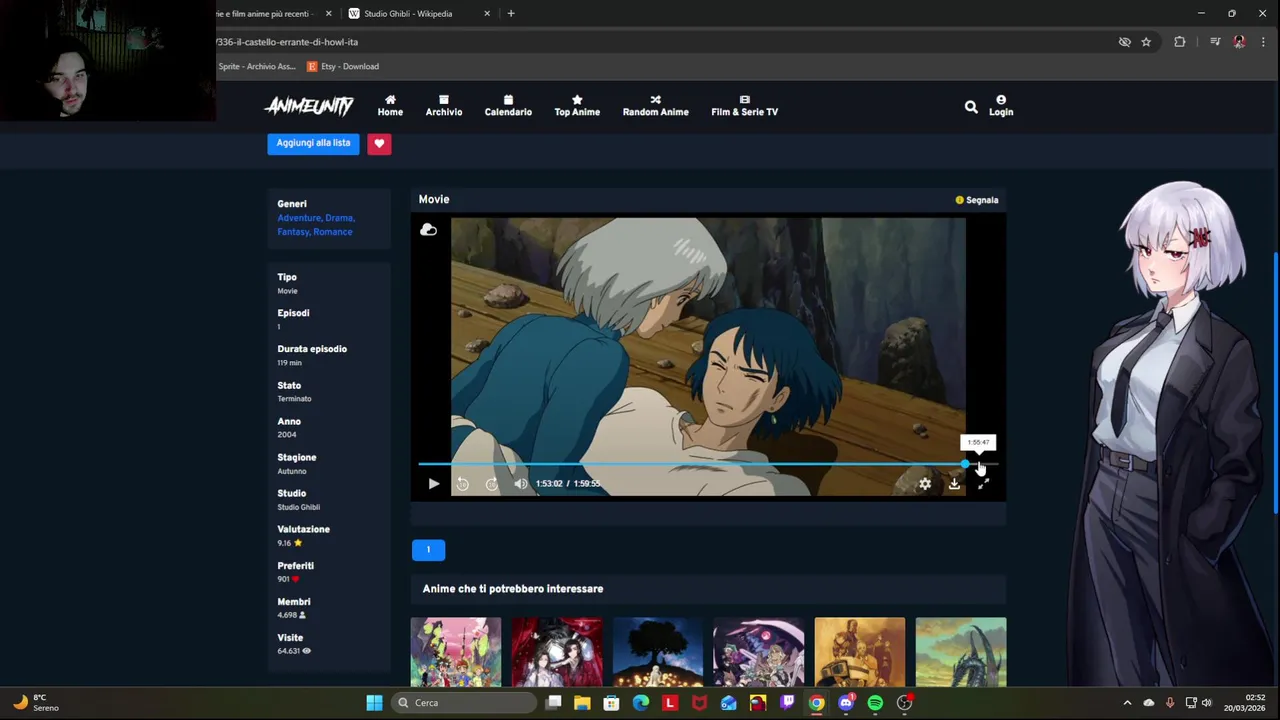Bookmark this page with the star icon
Viewport: 1280px width, 720px height.
1146,42
